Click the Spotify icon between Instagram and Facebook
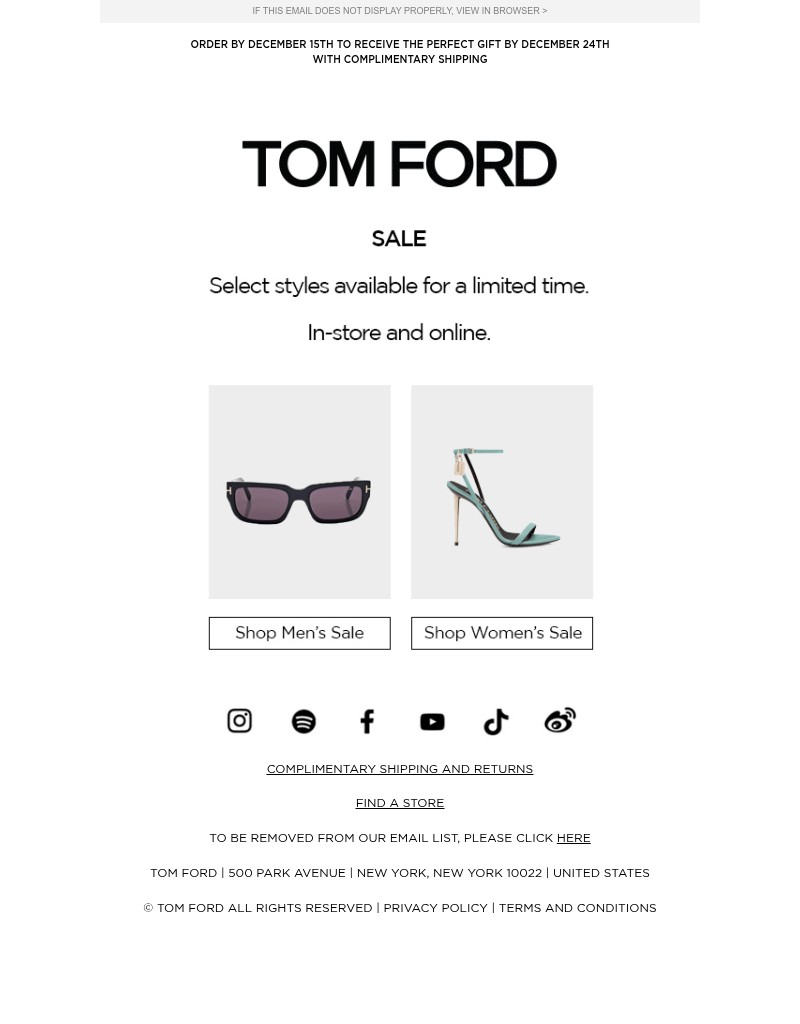The width and height of the screenshot is (800, 1024). coord(303,720)
